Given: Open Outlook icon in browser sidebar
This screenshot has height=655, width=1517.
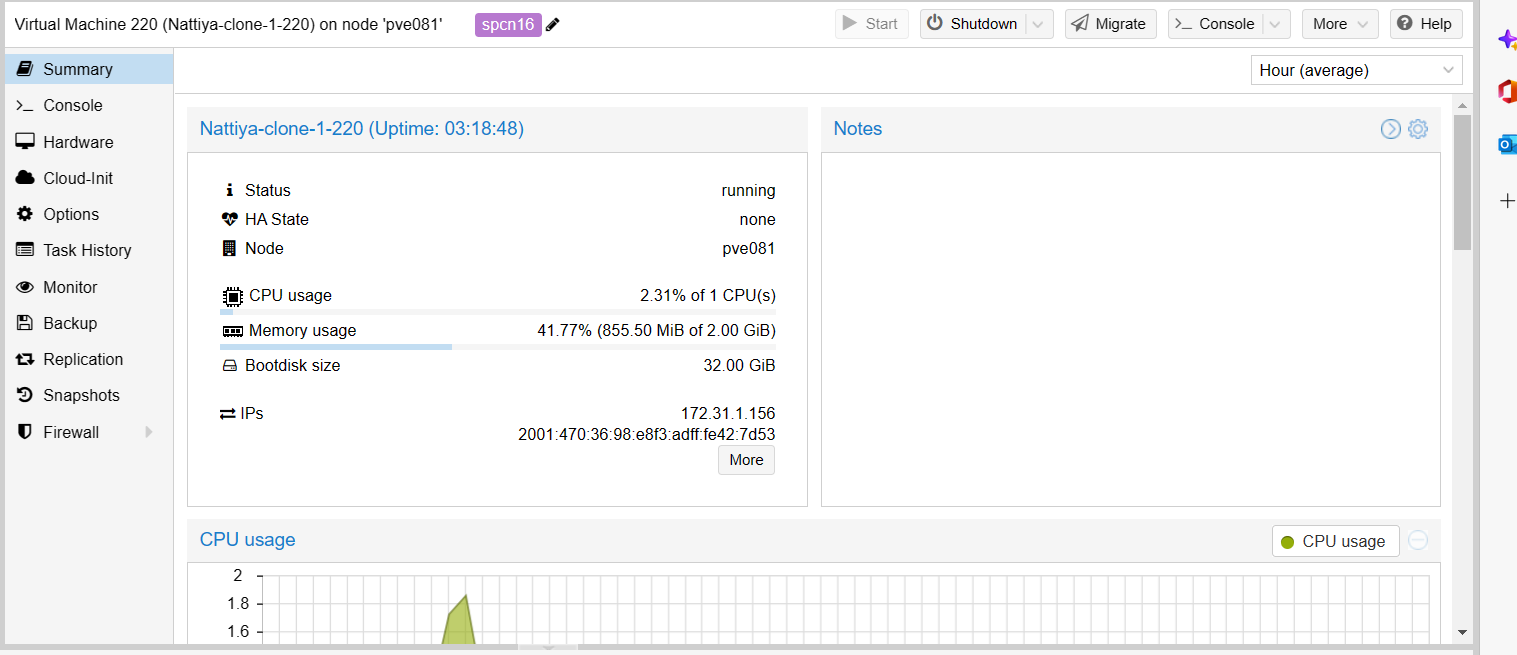Looking at the screenshot, I should [1507, 145].
